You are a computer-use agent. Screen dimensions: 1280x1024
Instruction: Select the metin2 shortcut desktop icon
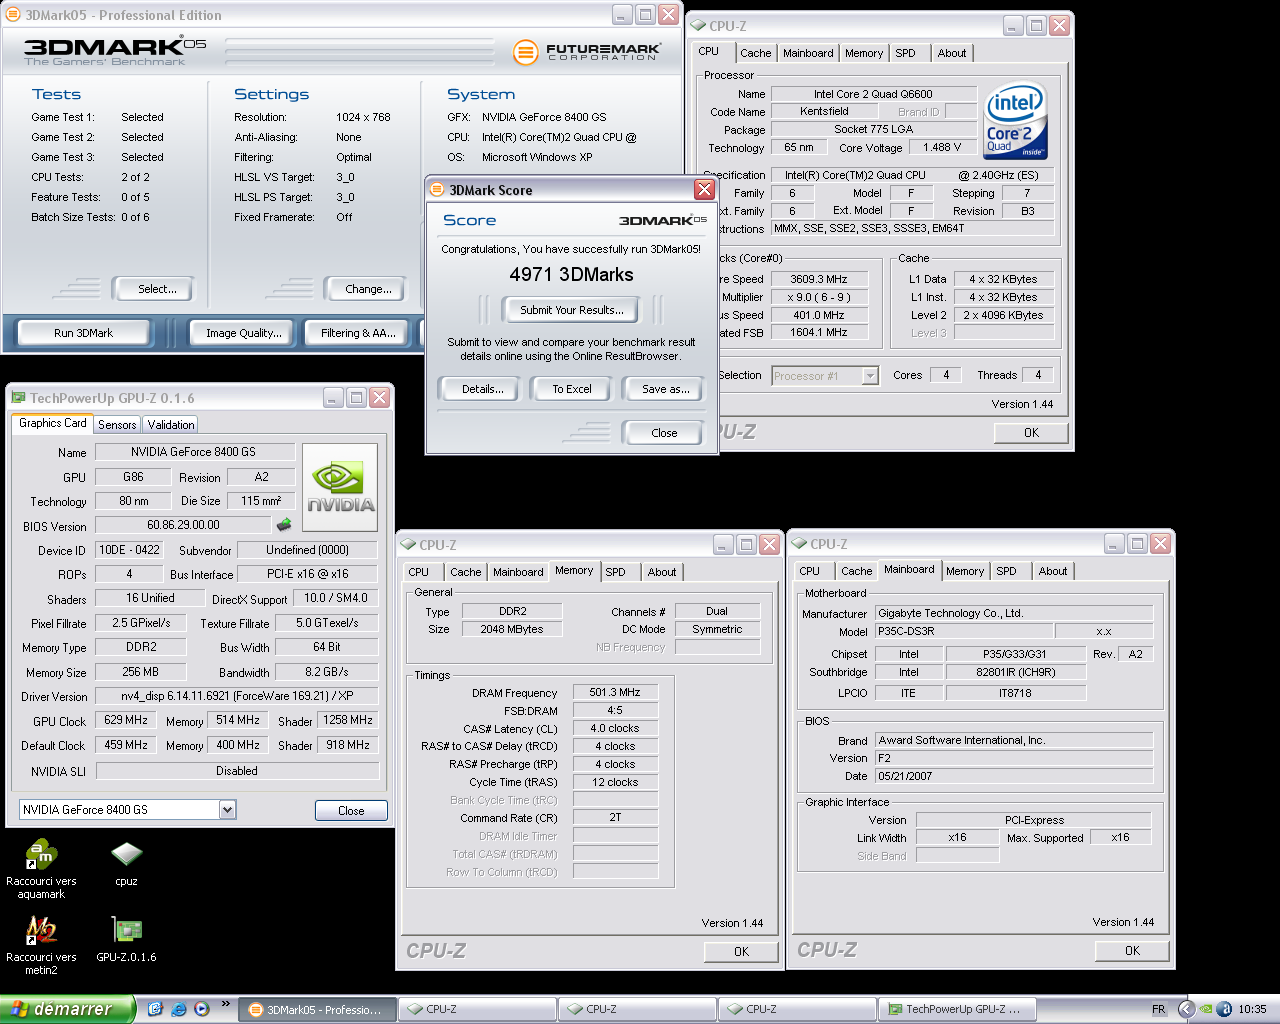tap(41, 946)
